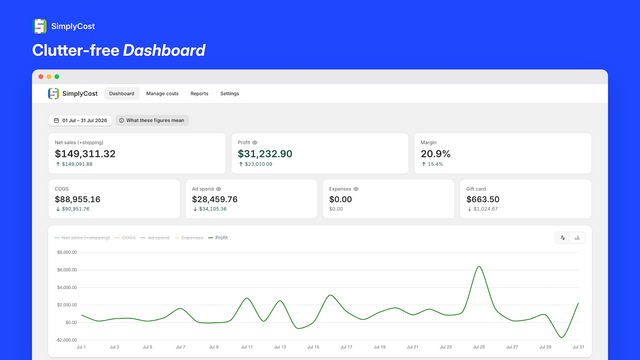This screenshot has width=640, height=360.
Task: Click the info icon beside What these figures mean
Action: click(121, 120)
